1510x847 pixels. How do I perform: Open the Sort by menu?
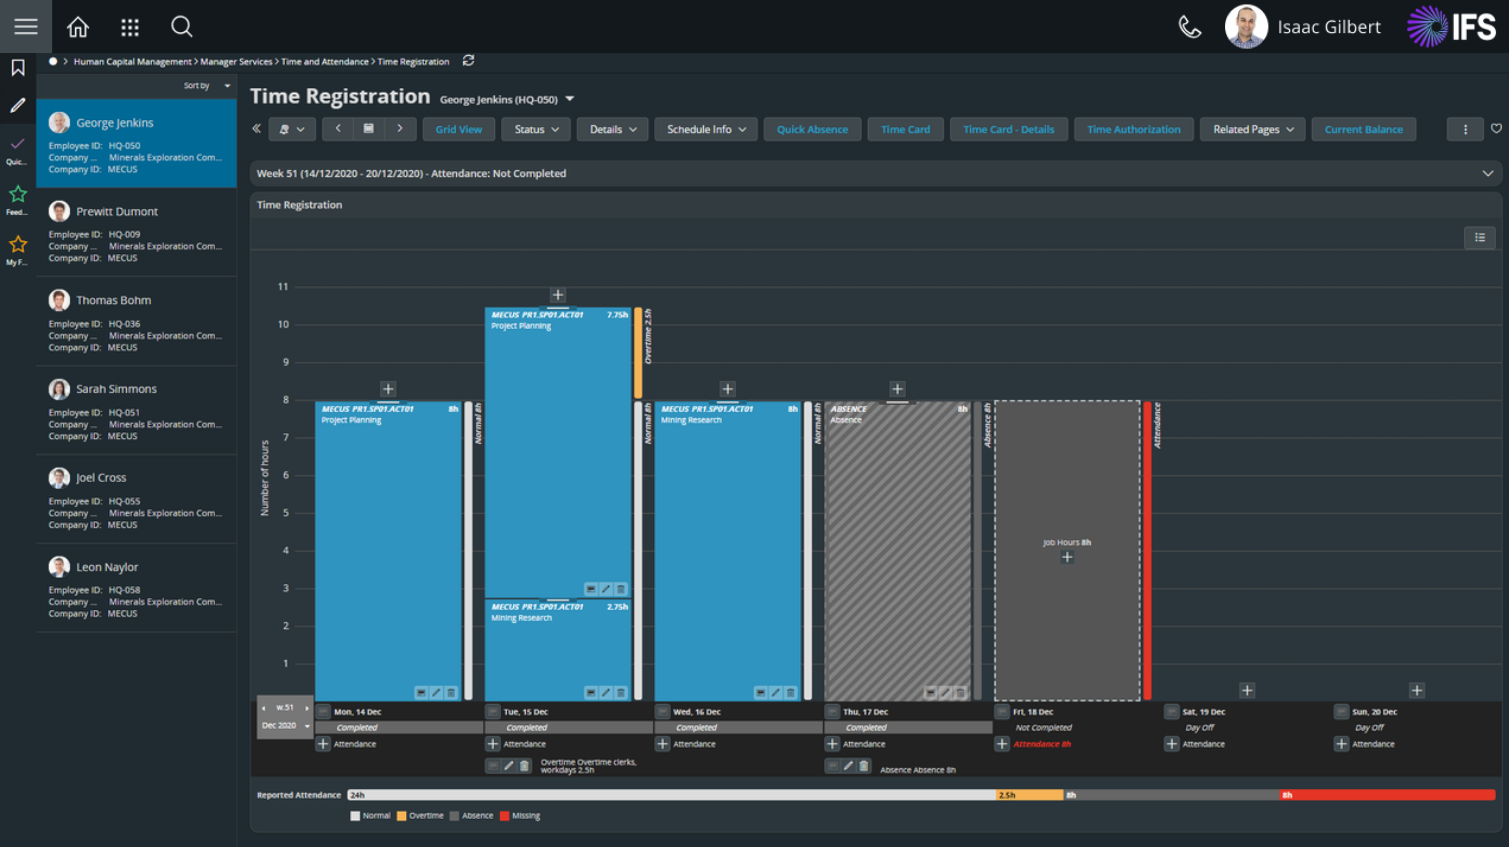pos(205,86)
